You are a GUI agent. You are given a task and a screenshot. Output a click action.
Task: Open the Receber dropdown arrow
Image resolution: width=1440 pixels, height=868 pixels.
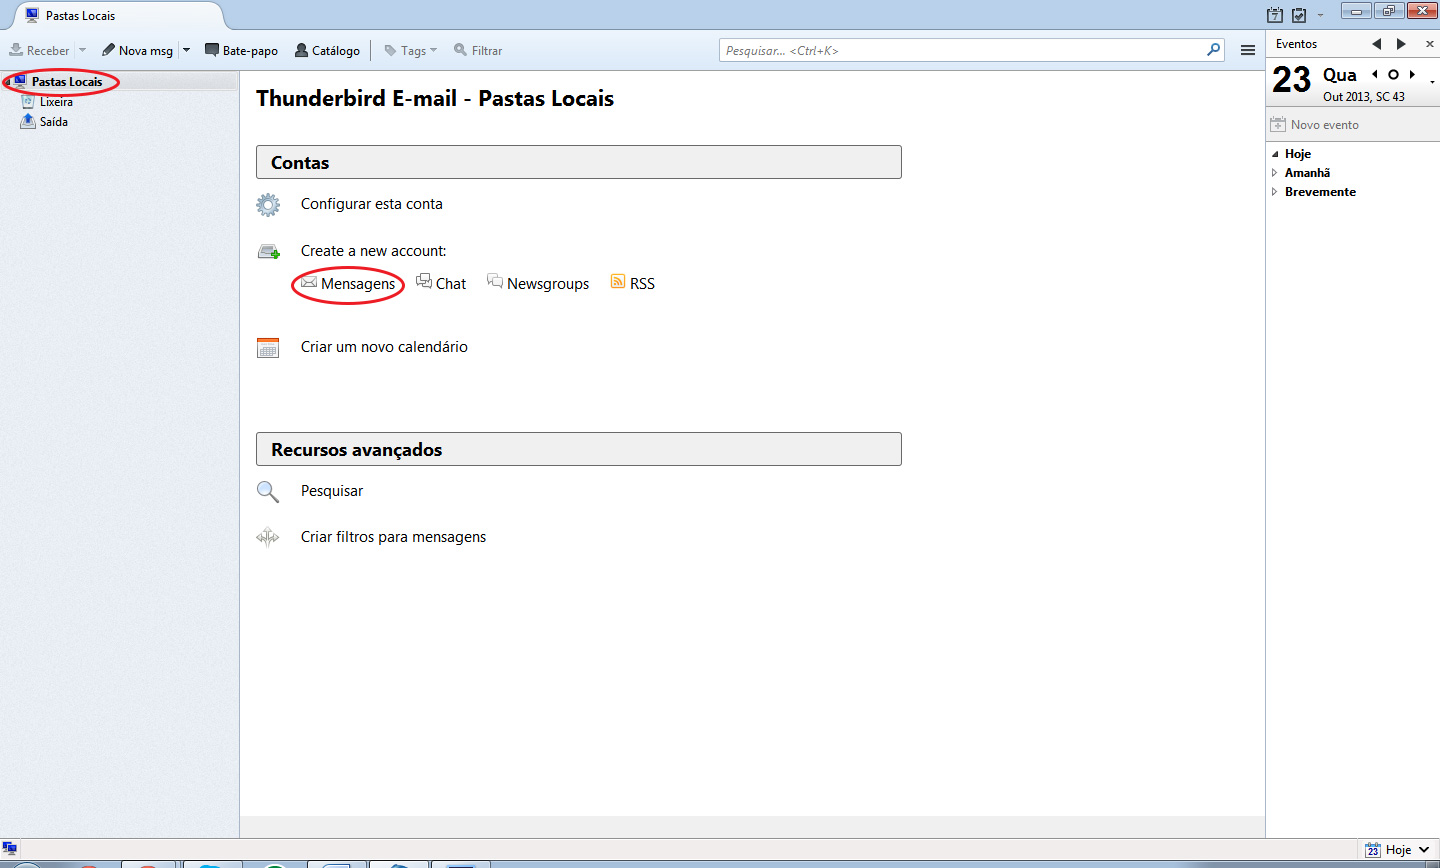(x=83, y=50)
